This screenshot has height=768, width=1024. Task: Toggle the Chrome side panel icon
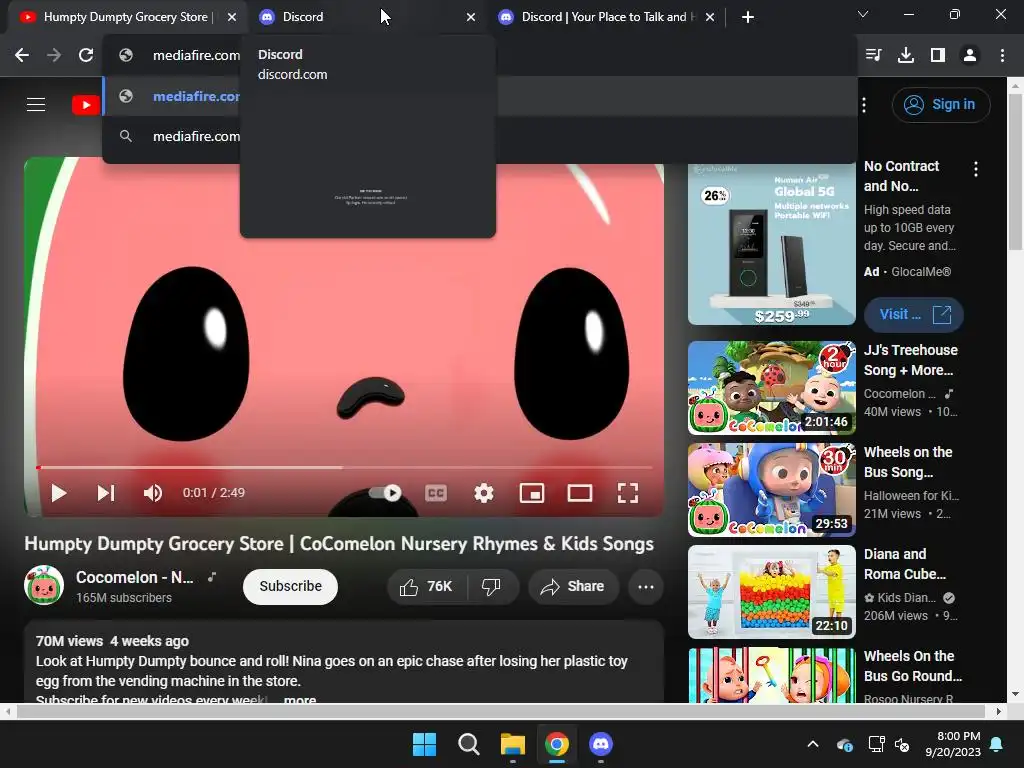(x=938, y=56)
